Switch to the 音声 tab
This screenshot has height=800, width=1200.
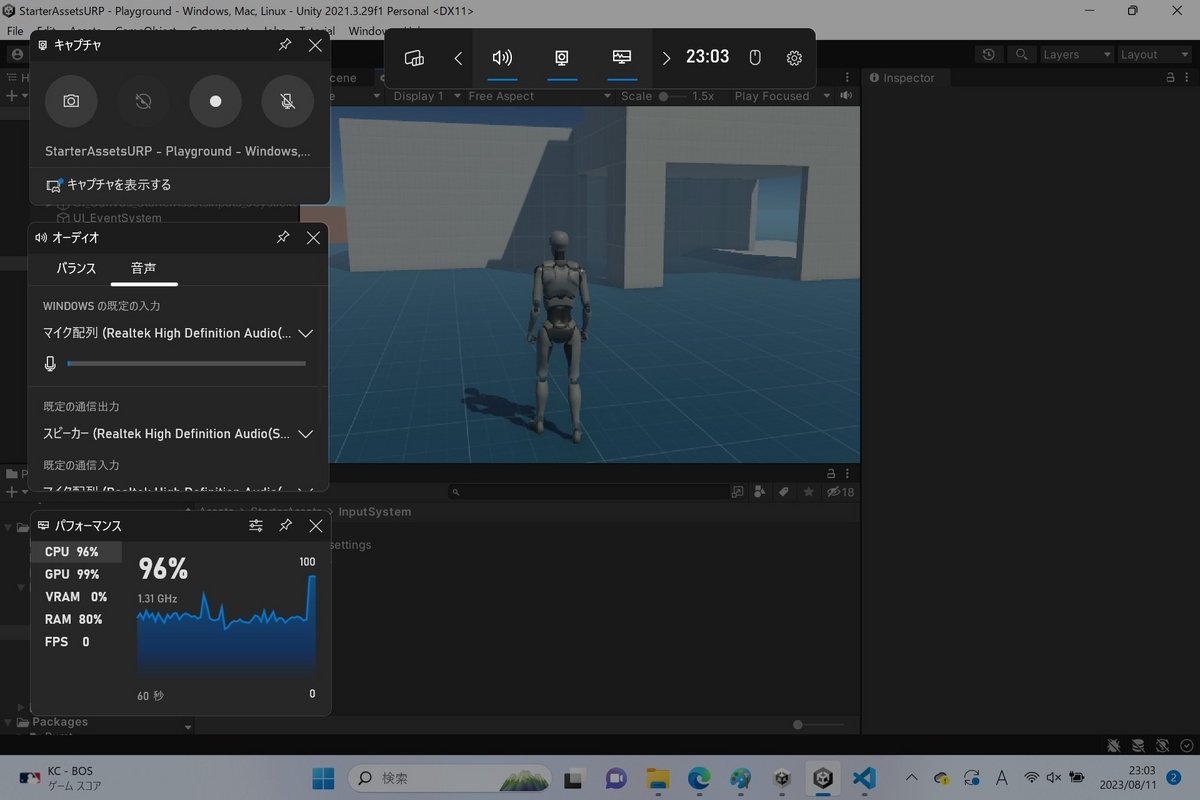pyautogui.click(x=143, y=268)
